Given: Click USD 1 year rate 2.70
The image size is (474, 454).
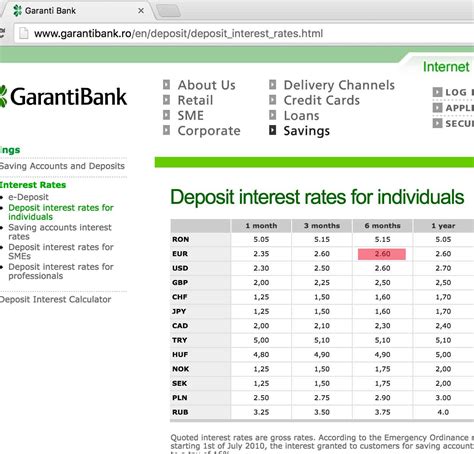Looking at the screenshot, I should [443, 268].
